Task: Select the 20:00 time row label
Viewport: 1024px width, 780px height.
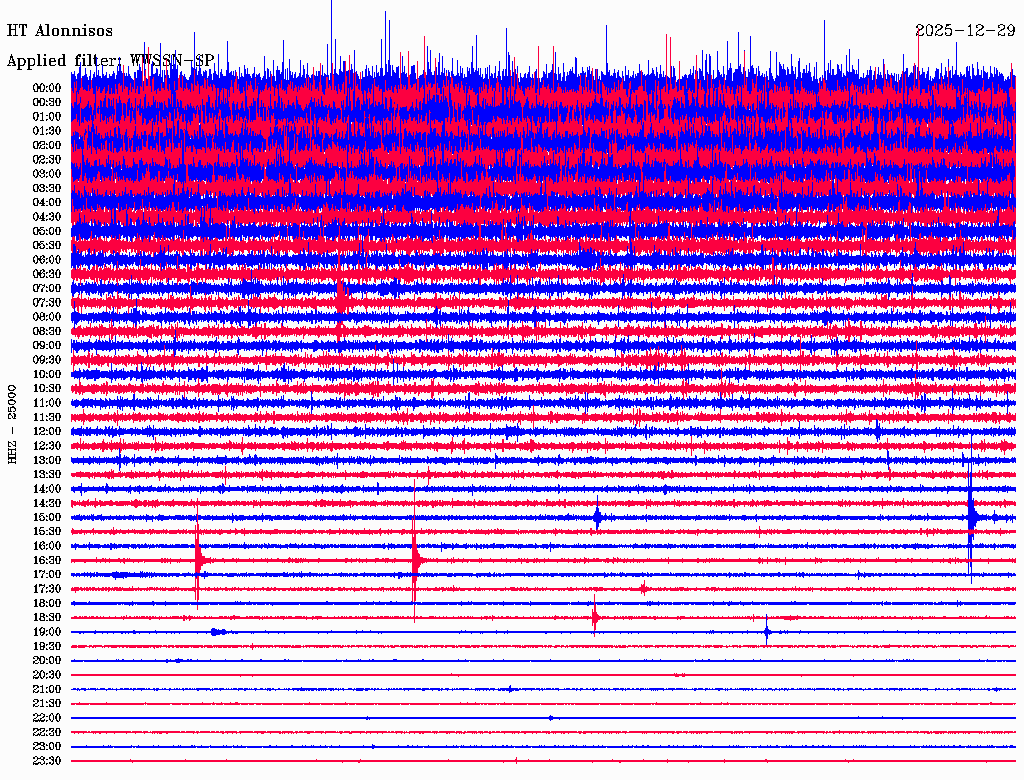Action: coord(47,661)
